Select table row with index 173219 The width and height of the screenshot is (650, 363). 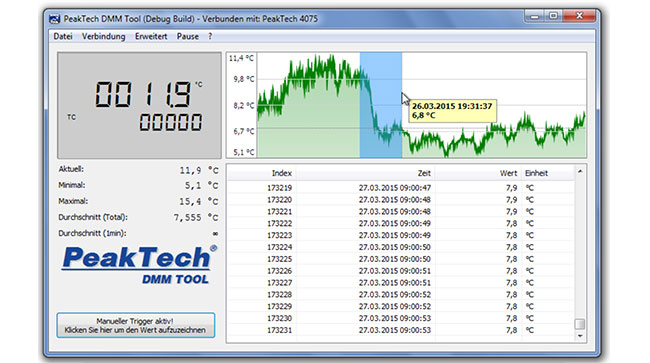point(401,188)
